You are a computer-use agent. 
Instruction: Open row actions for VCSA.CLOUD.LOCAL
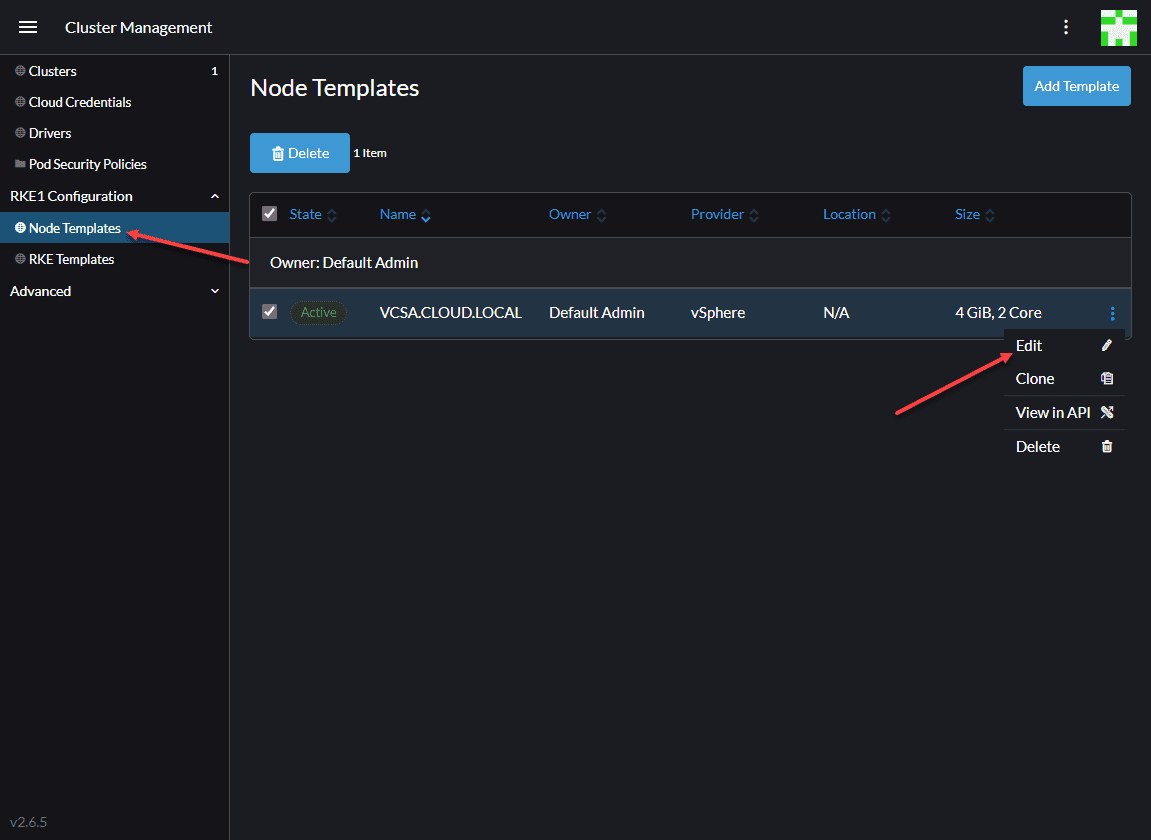coord(1112,314)
